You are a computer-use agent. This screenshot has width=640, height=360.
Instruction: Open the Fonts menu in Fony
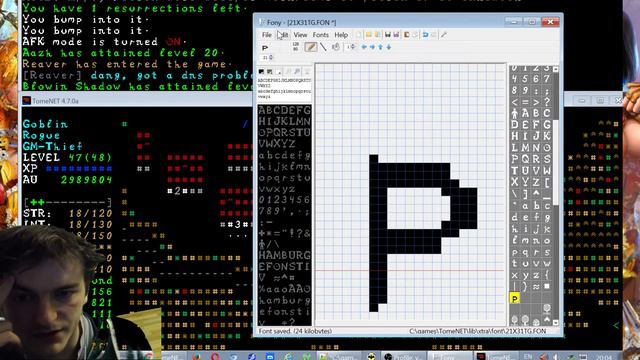320,35
